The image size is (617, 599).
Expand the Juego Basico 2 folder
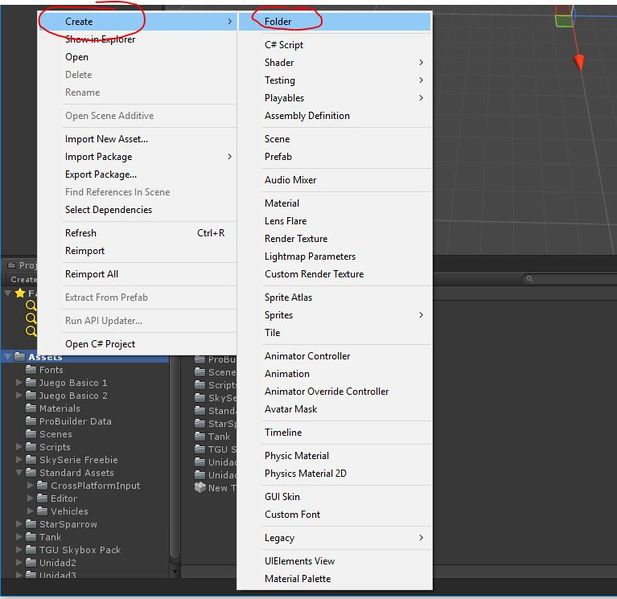pyautogui.click(x=19, y=395)
